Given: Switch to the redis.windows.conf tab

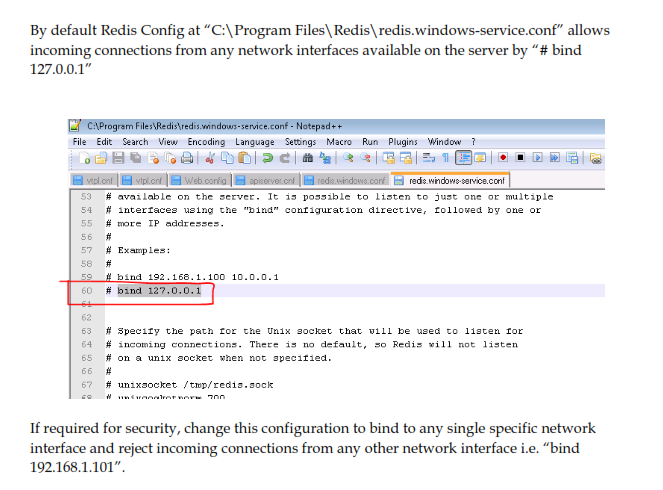Looking at the screenshot, I should (345, 181).
